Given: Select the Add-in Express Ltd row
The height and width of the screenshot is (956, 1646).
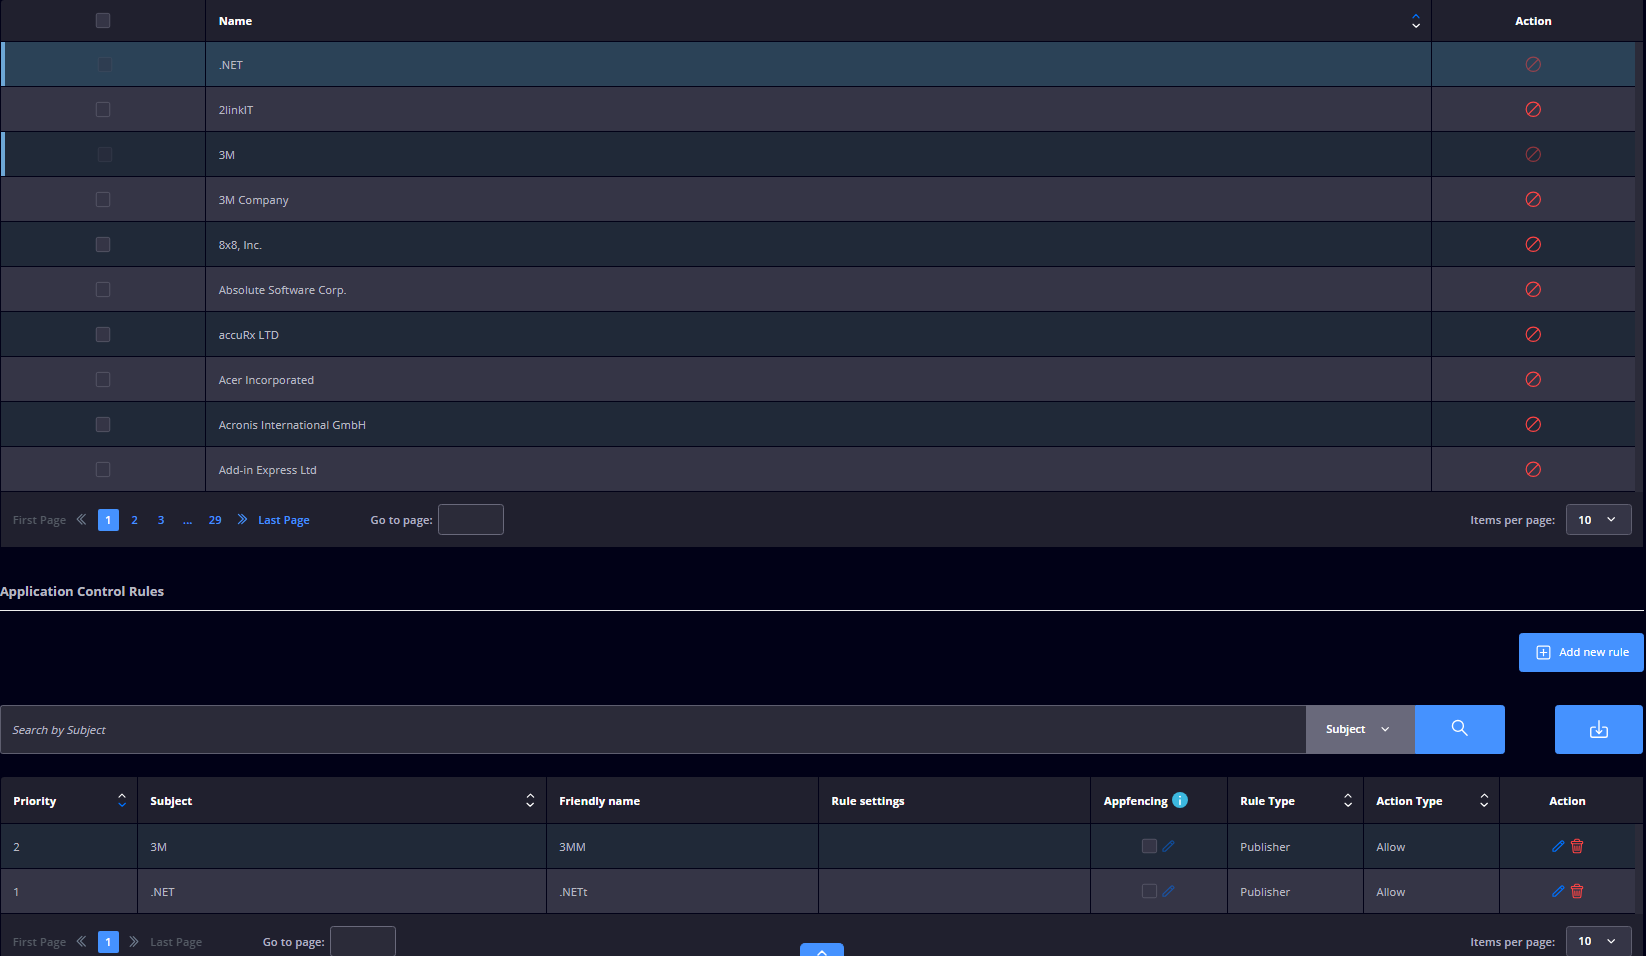Looking at the screenshot, I should pyautogui.click(x=818, y=469).
